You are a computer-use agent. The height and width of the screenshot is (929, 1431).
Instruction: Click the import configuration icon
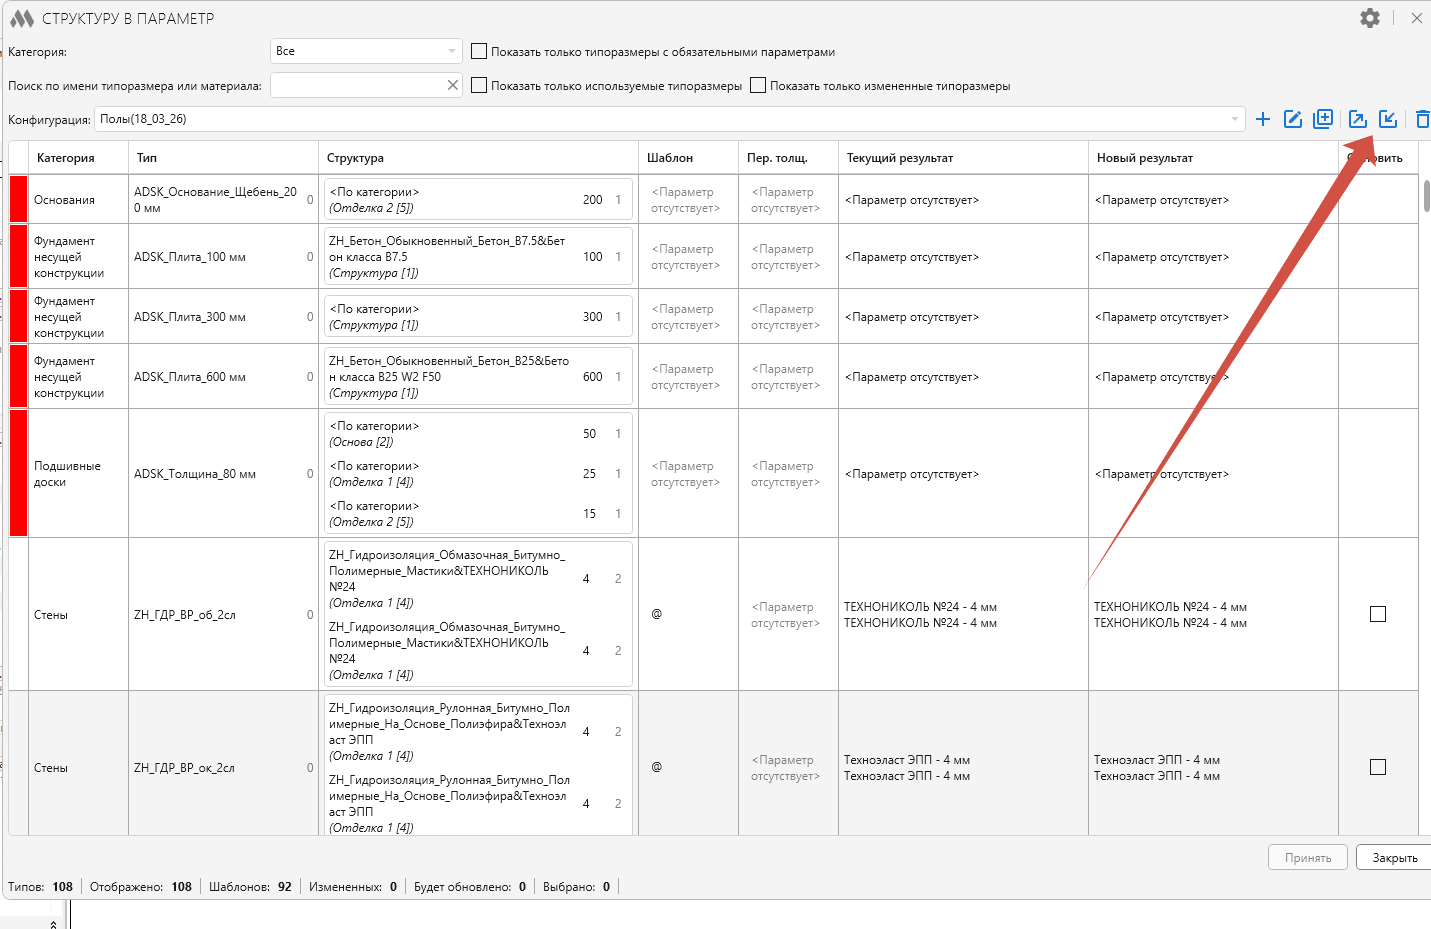(1388, 119)
